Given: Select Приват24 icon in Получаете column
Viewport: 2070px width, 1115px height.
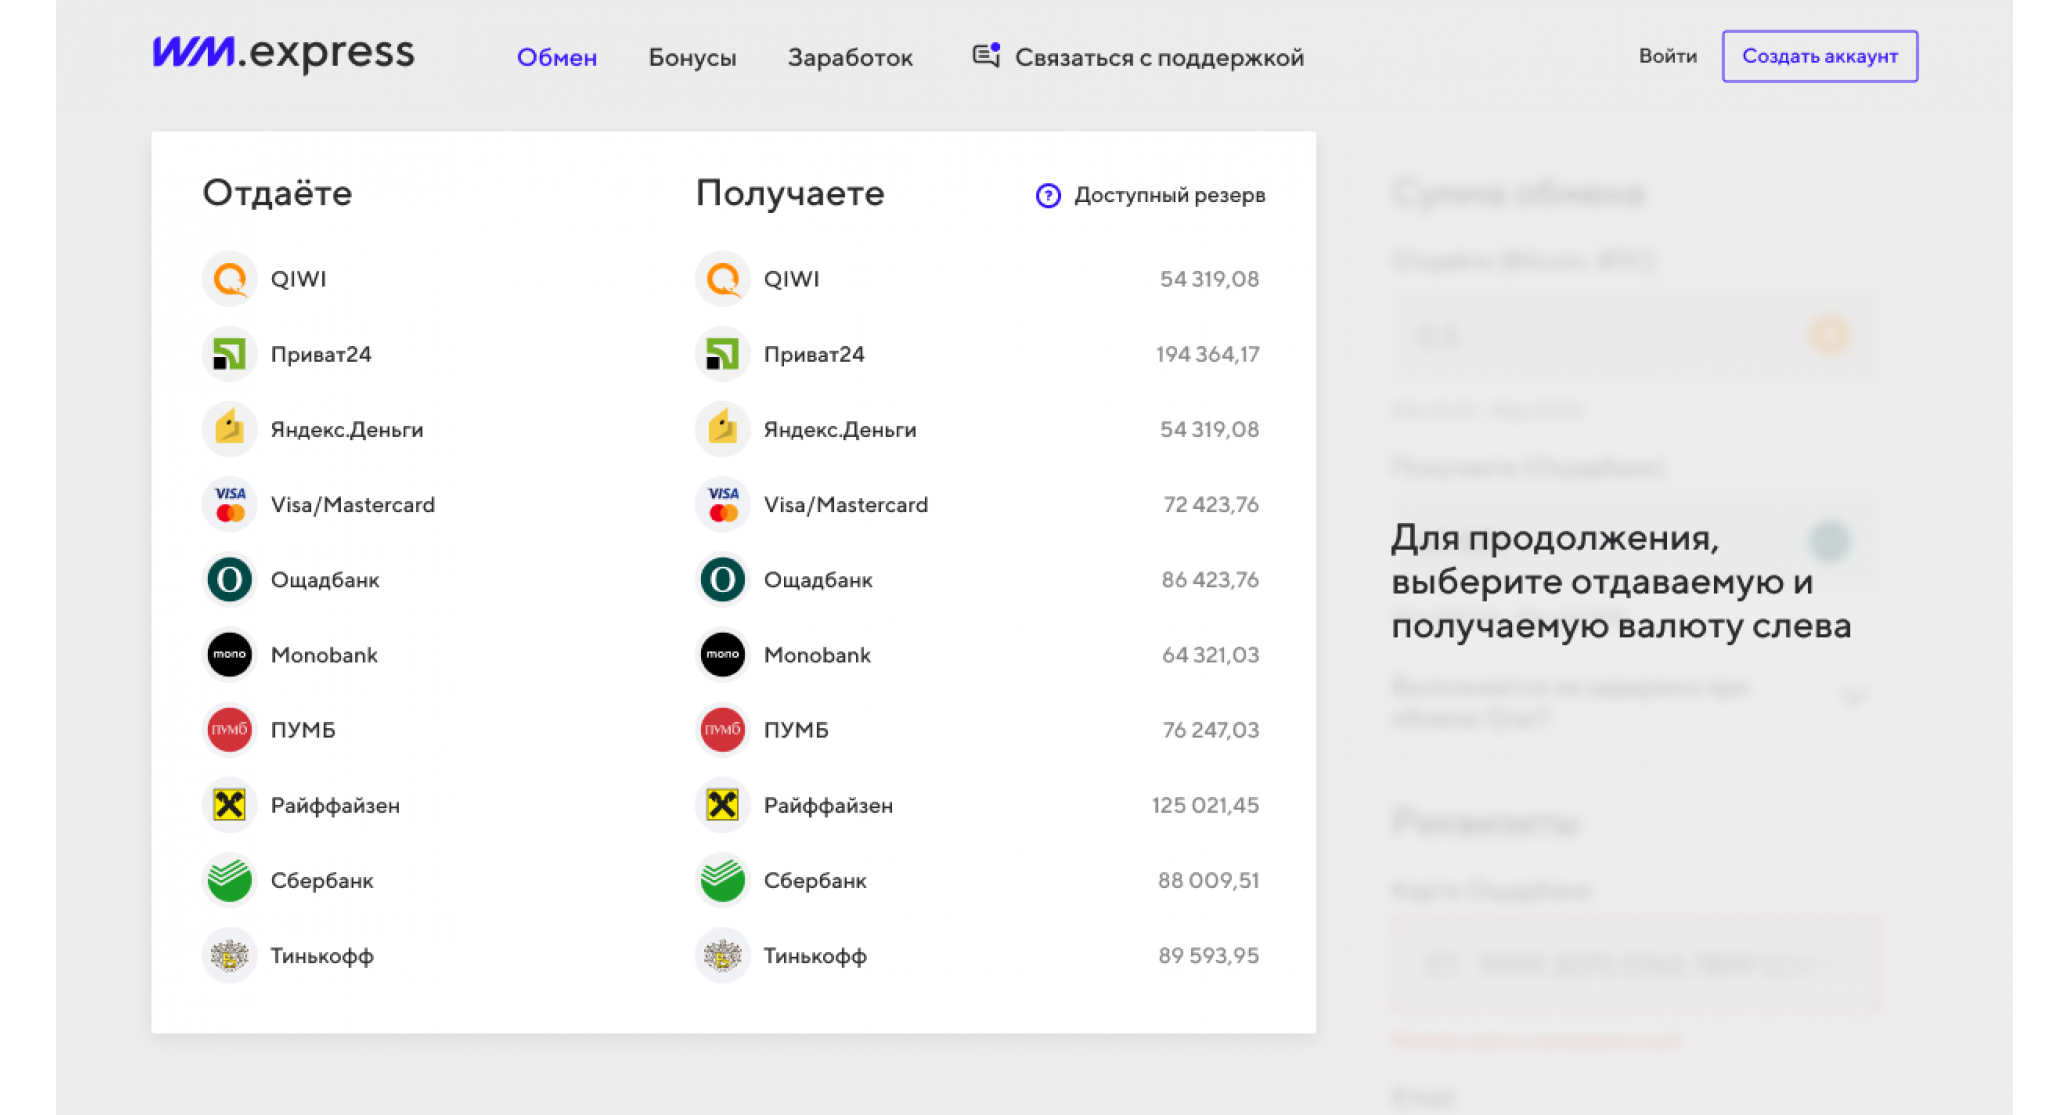Looking at the screenshot, I should click(723, 354).
